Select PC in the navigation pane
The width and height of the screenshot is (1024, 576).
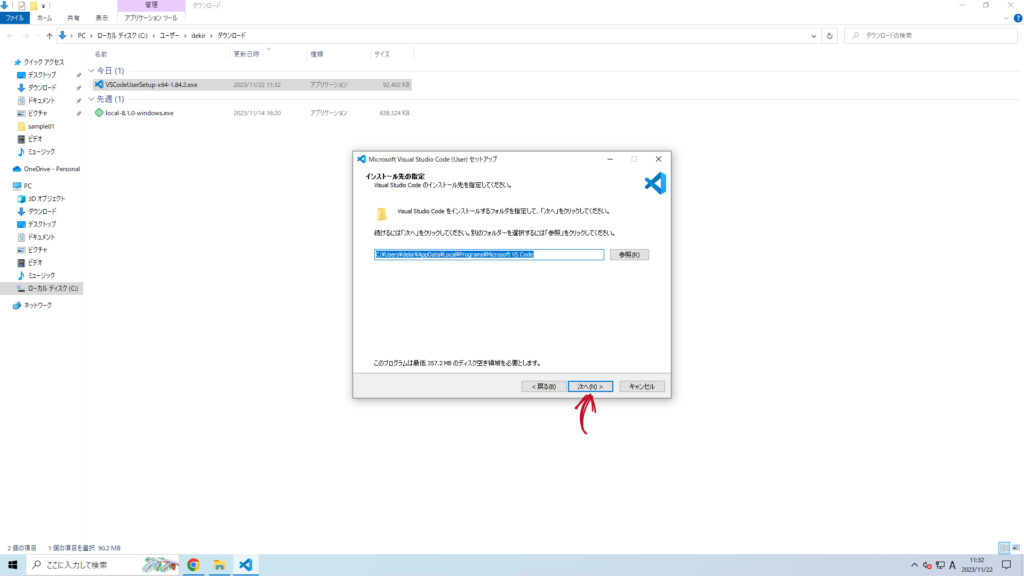click(27, 186)
